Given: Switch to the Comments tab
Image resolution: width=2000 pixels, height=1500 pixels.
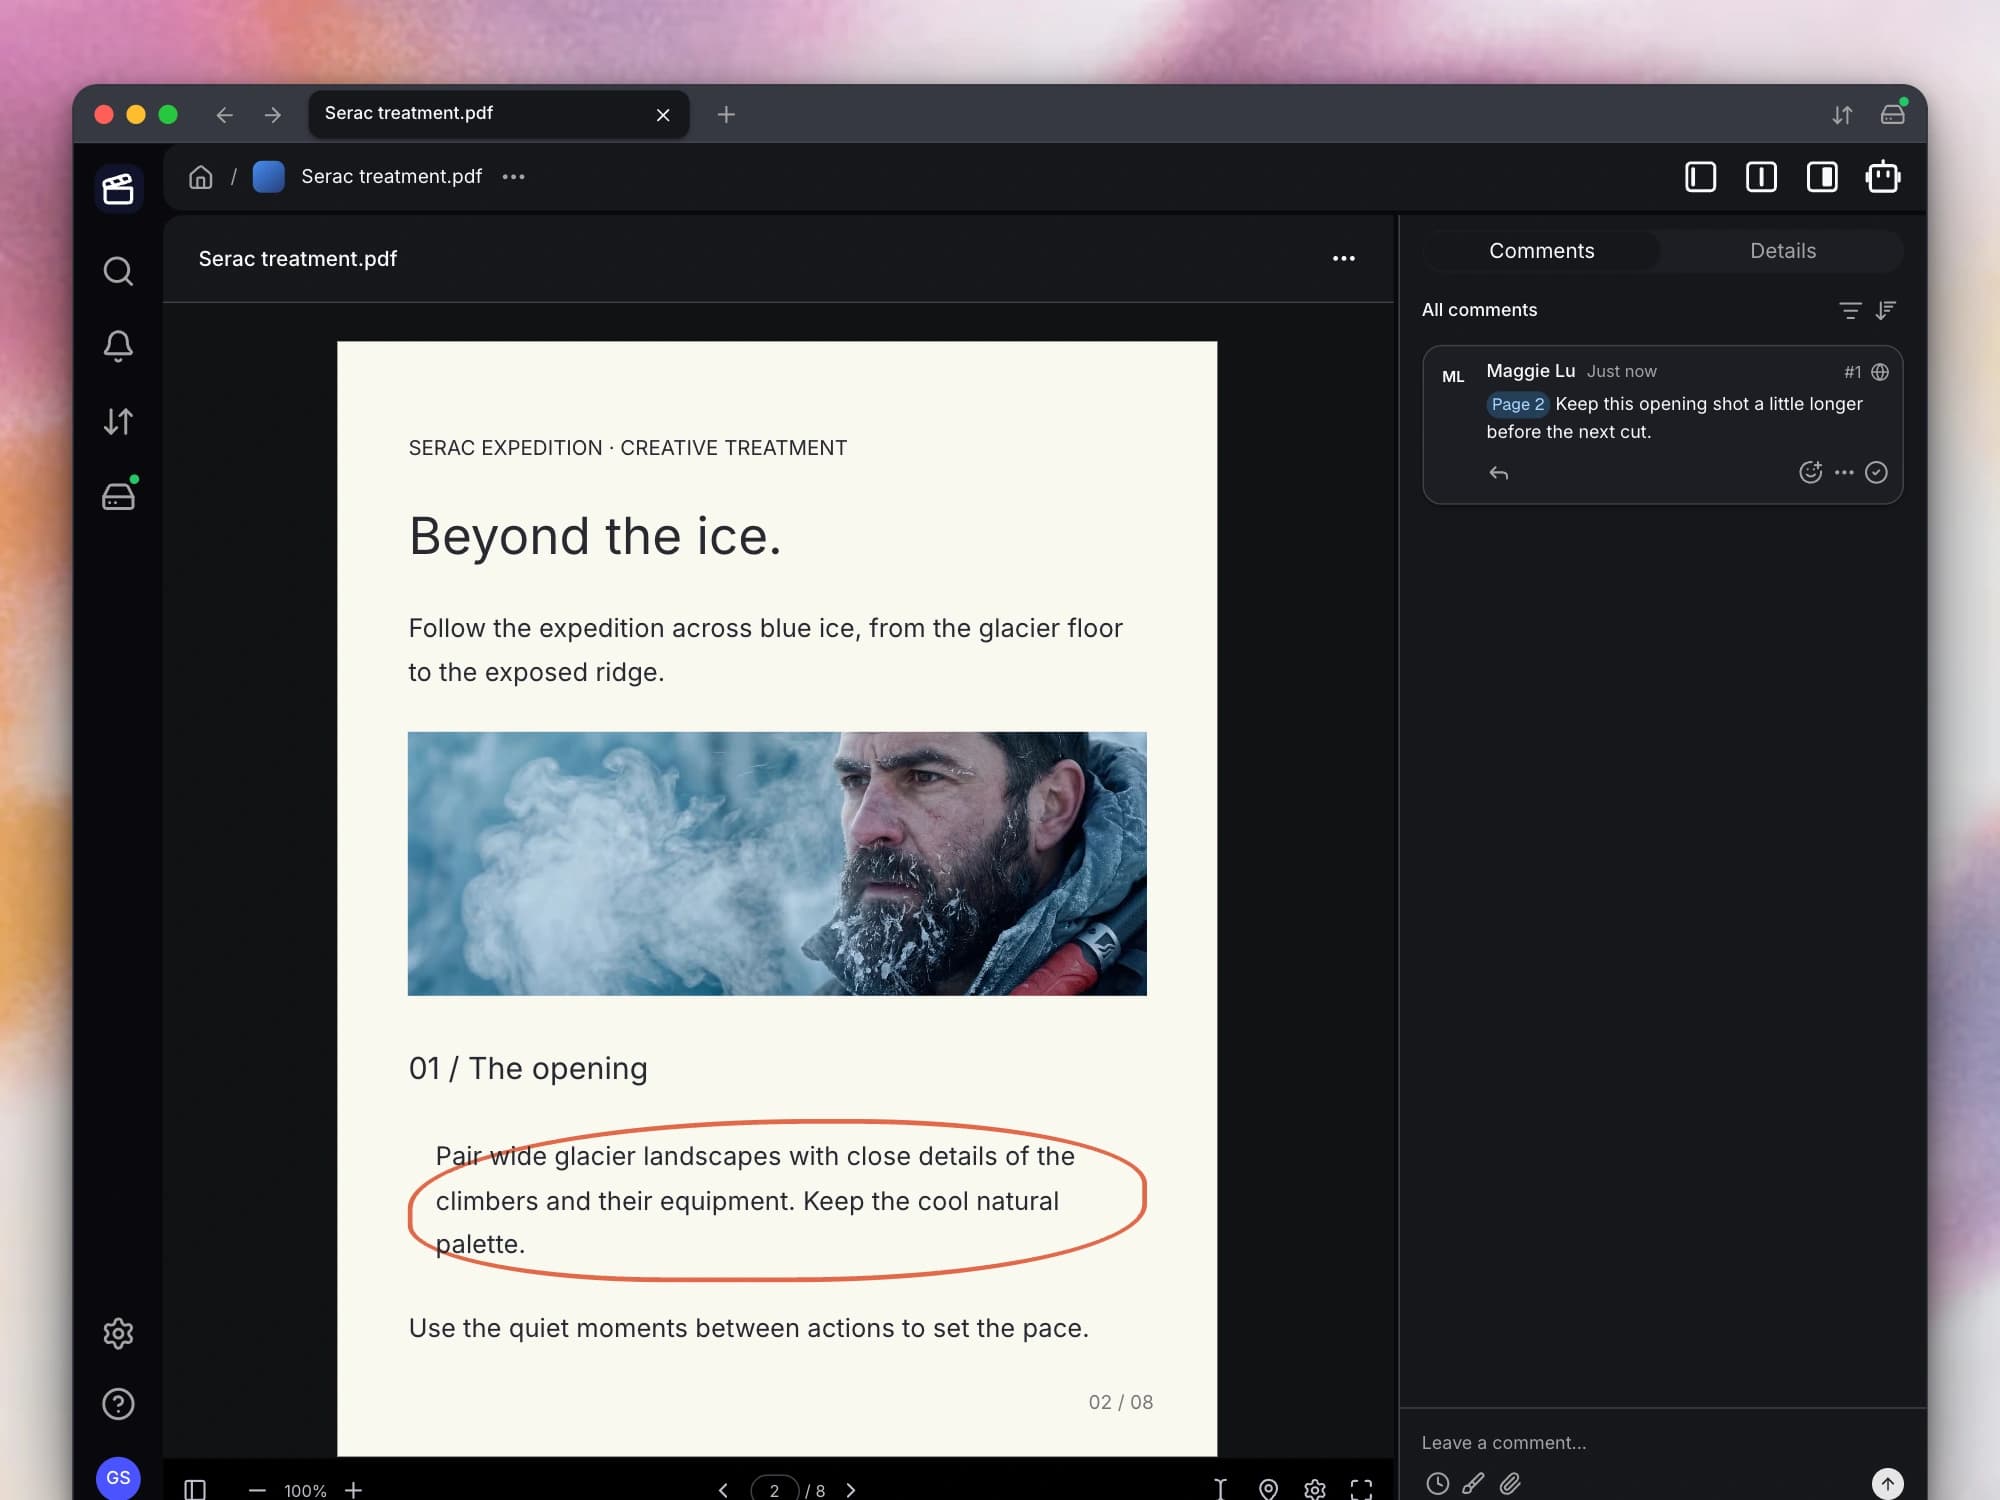Looking at the screenshot, I should (1541, 251).
